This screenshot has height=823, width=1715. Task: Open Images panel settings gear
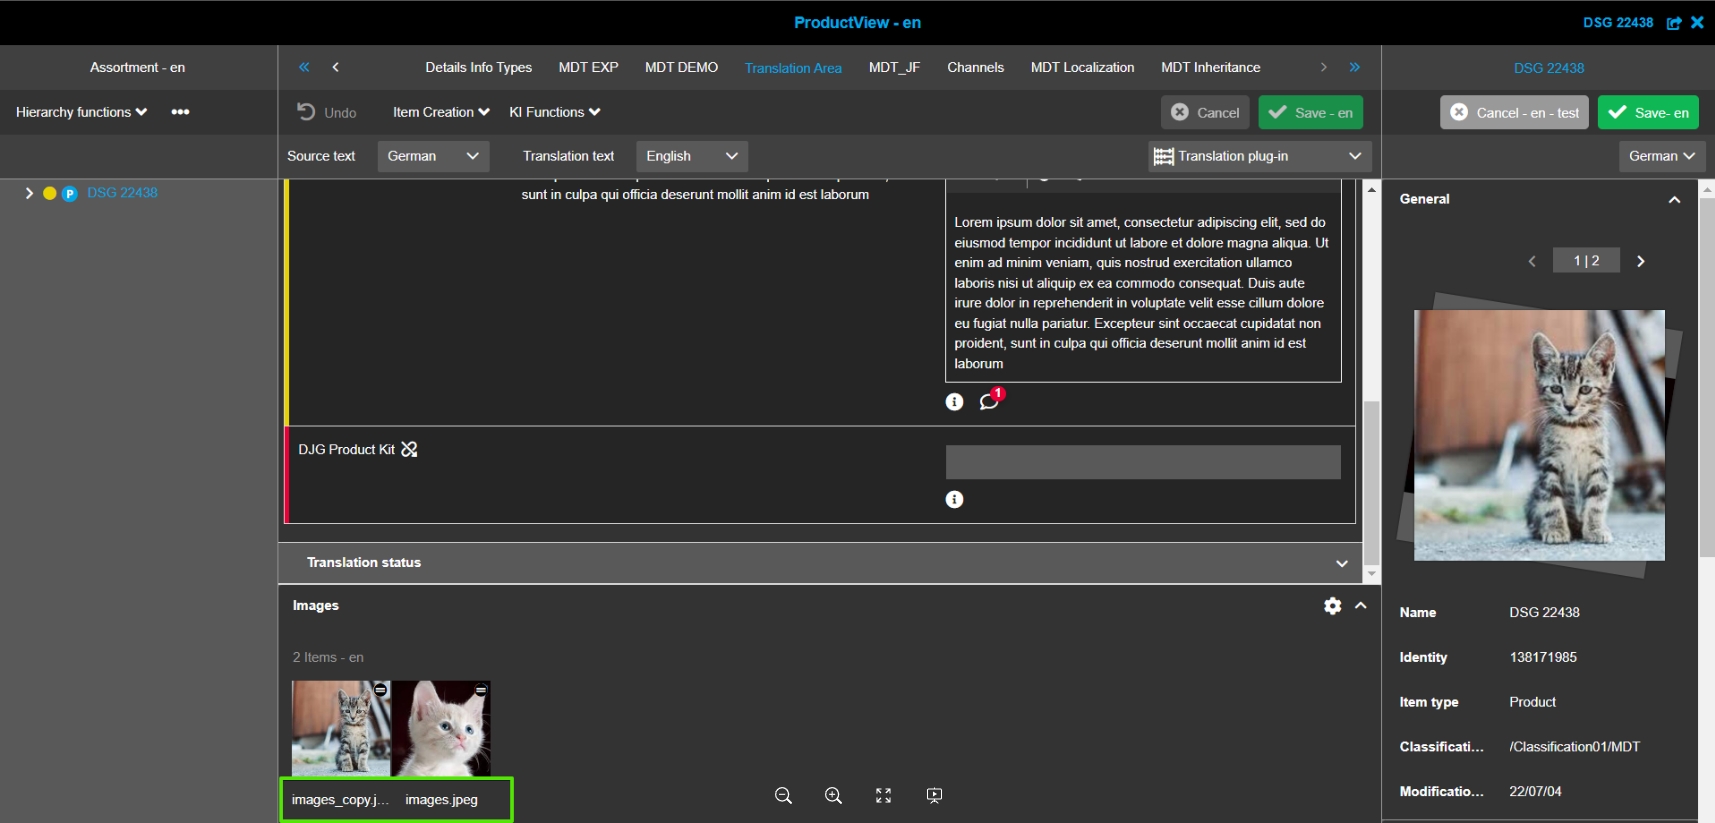coord(1332,606)
